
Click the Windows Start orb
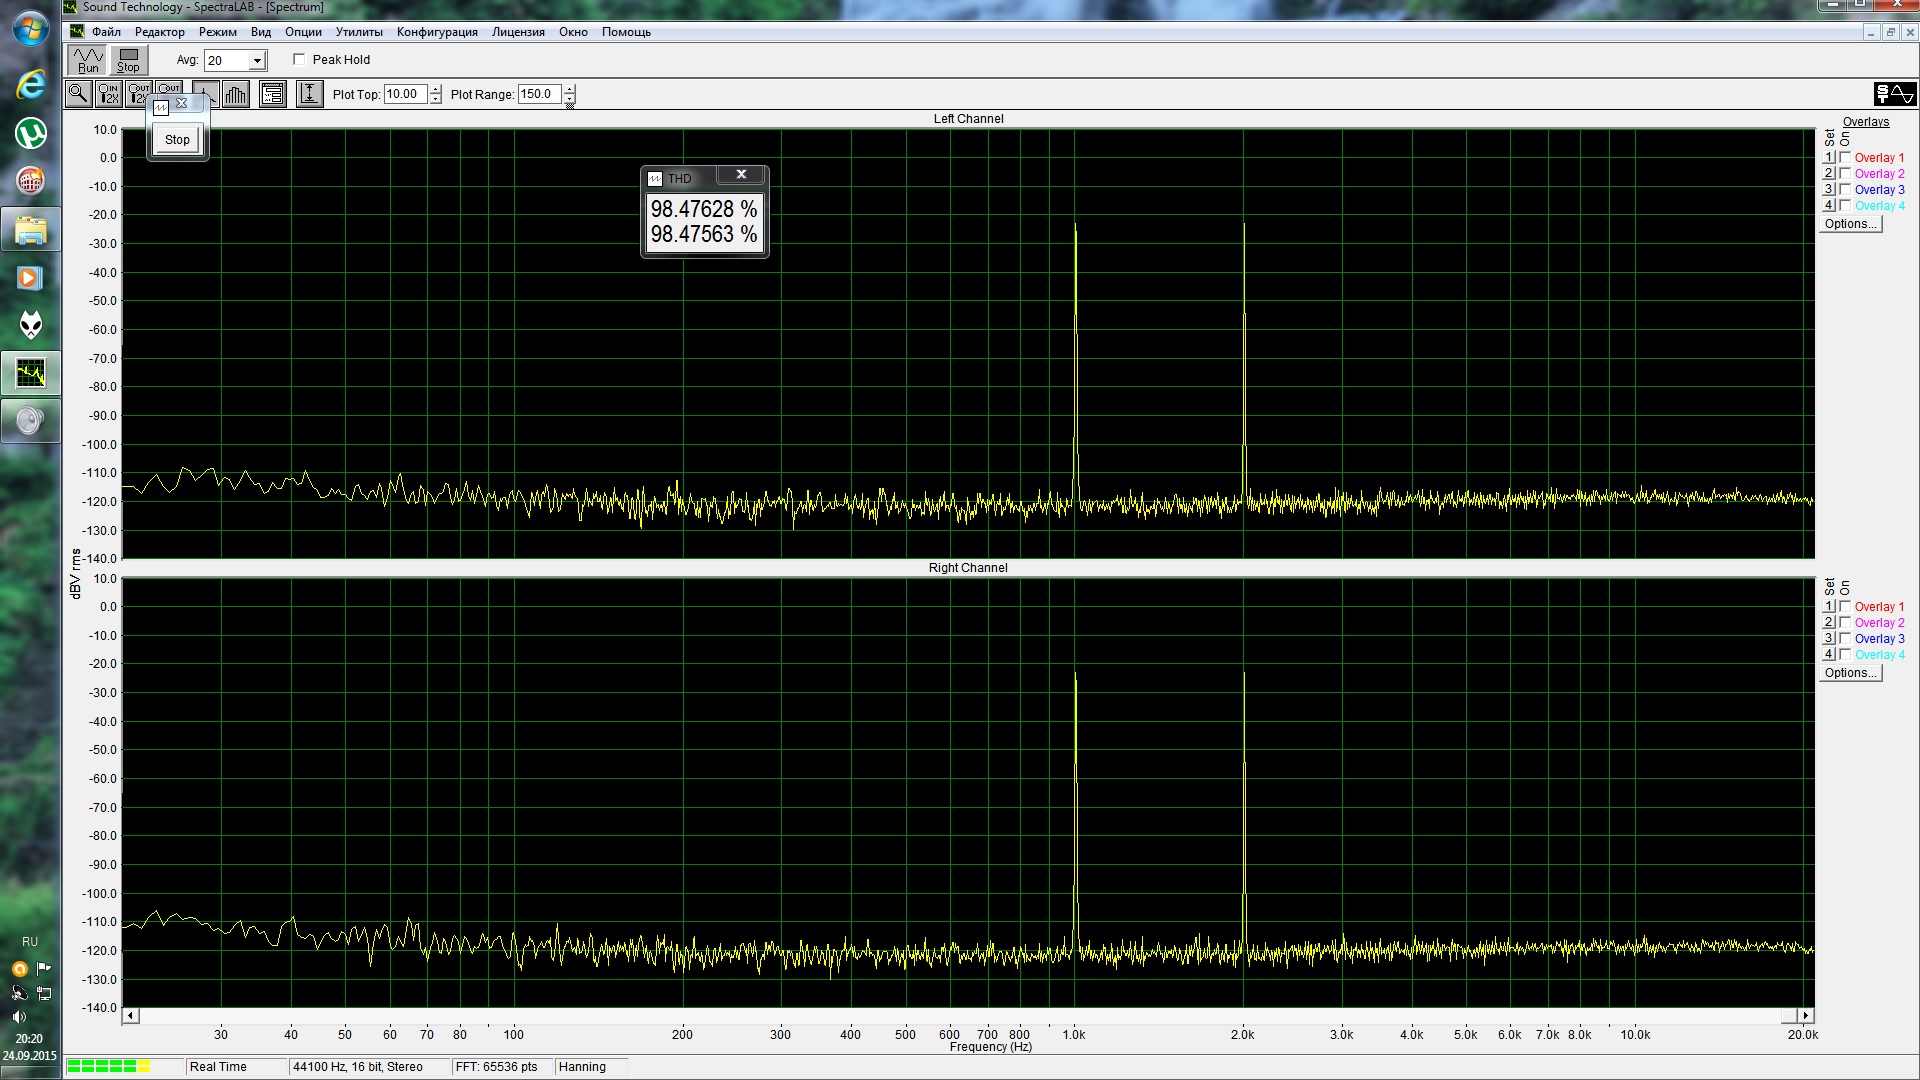(31, 28)
